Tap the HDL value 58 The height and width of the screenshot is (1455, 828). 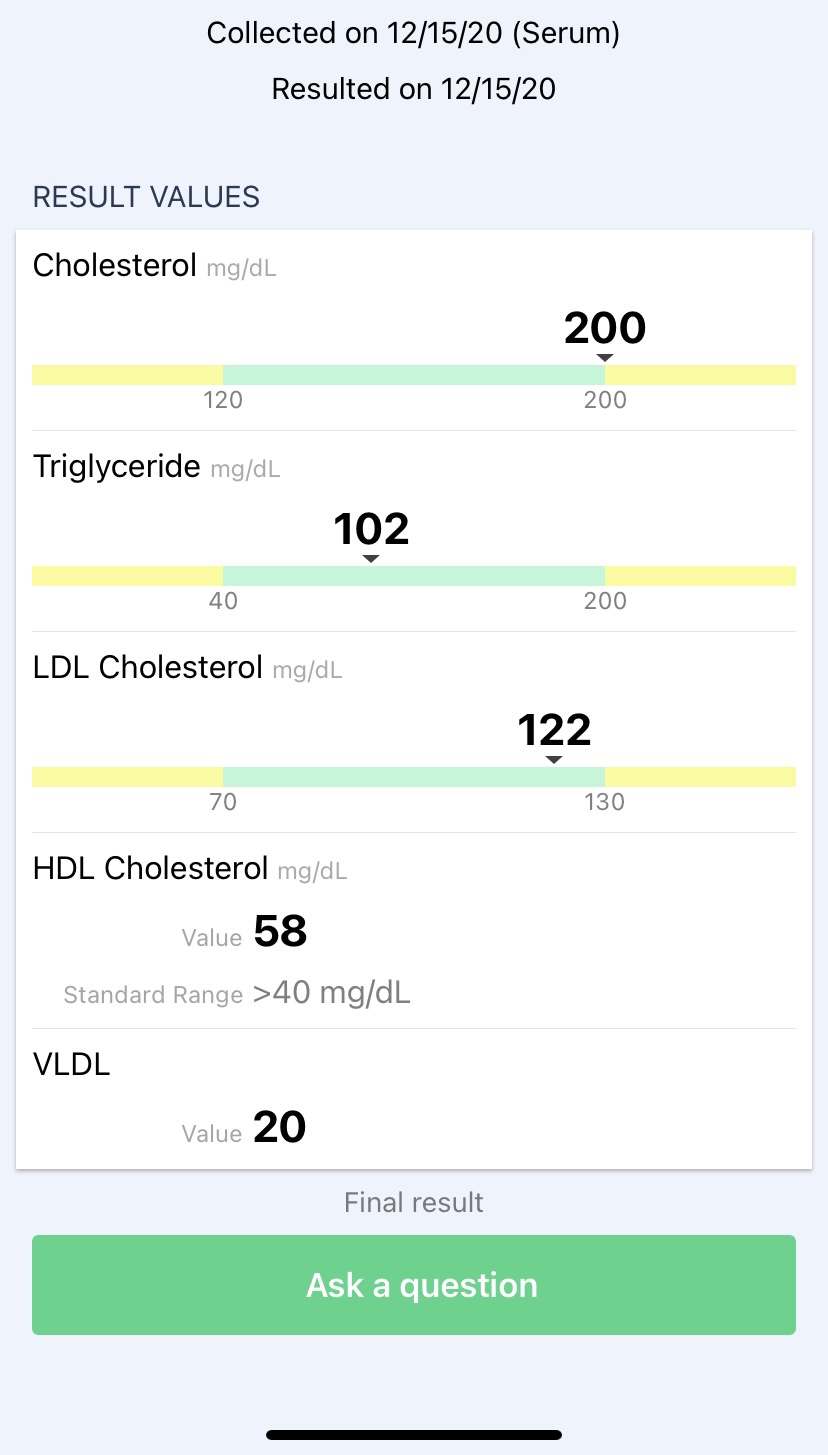(x=280, y=932)
